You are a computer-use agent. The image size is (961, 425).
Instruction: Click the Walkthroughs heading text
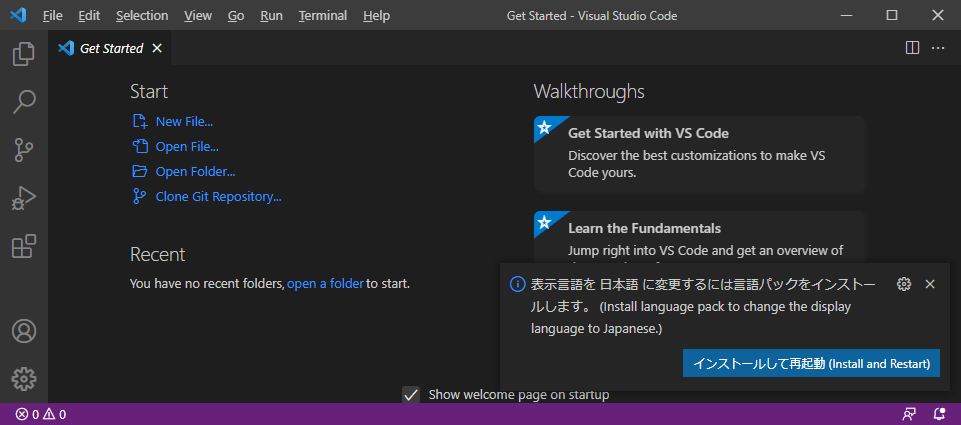click(x=589, y=91)
